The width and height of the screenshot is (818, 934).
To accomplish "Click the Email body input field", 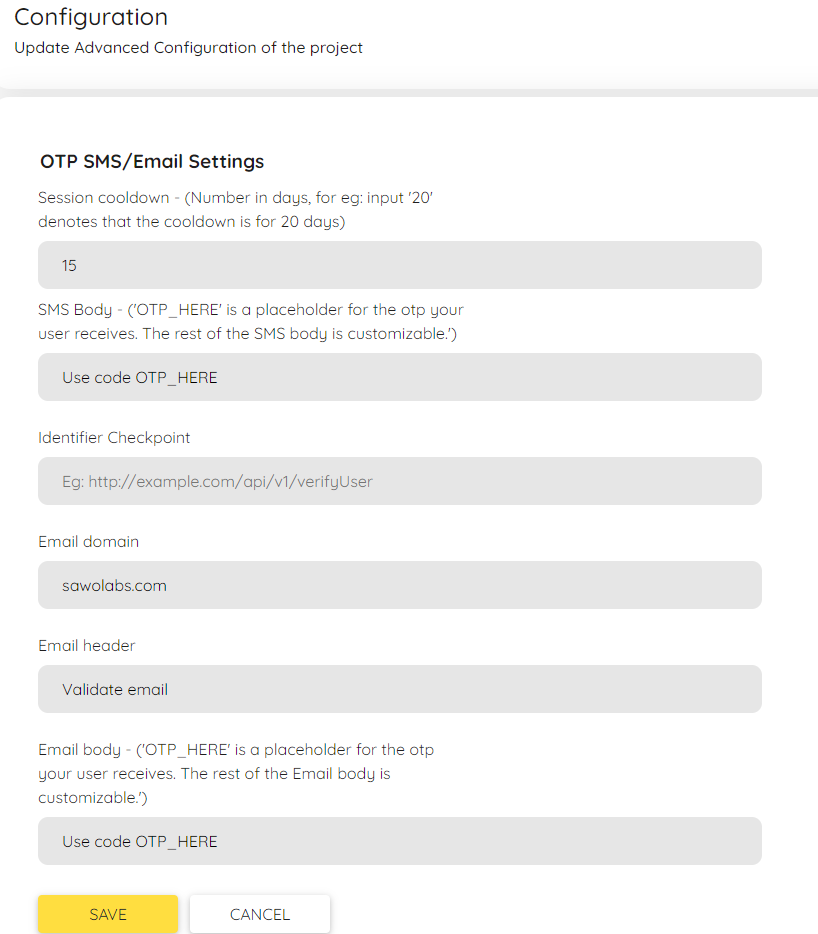I will (x=400, y=841).
